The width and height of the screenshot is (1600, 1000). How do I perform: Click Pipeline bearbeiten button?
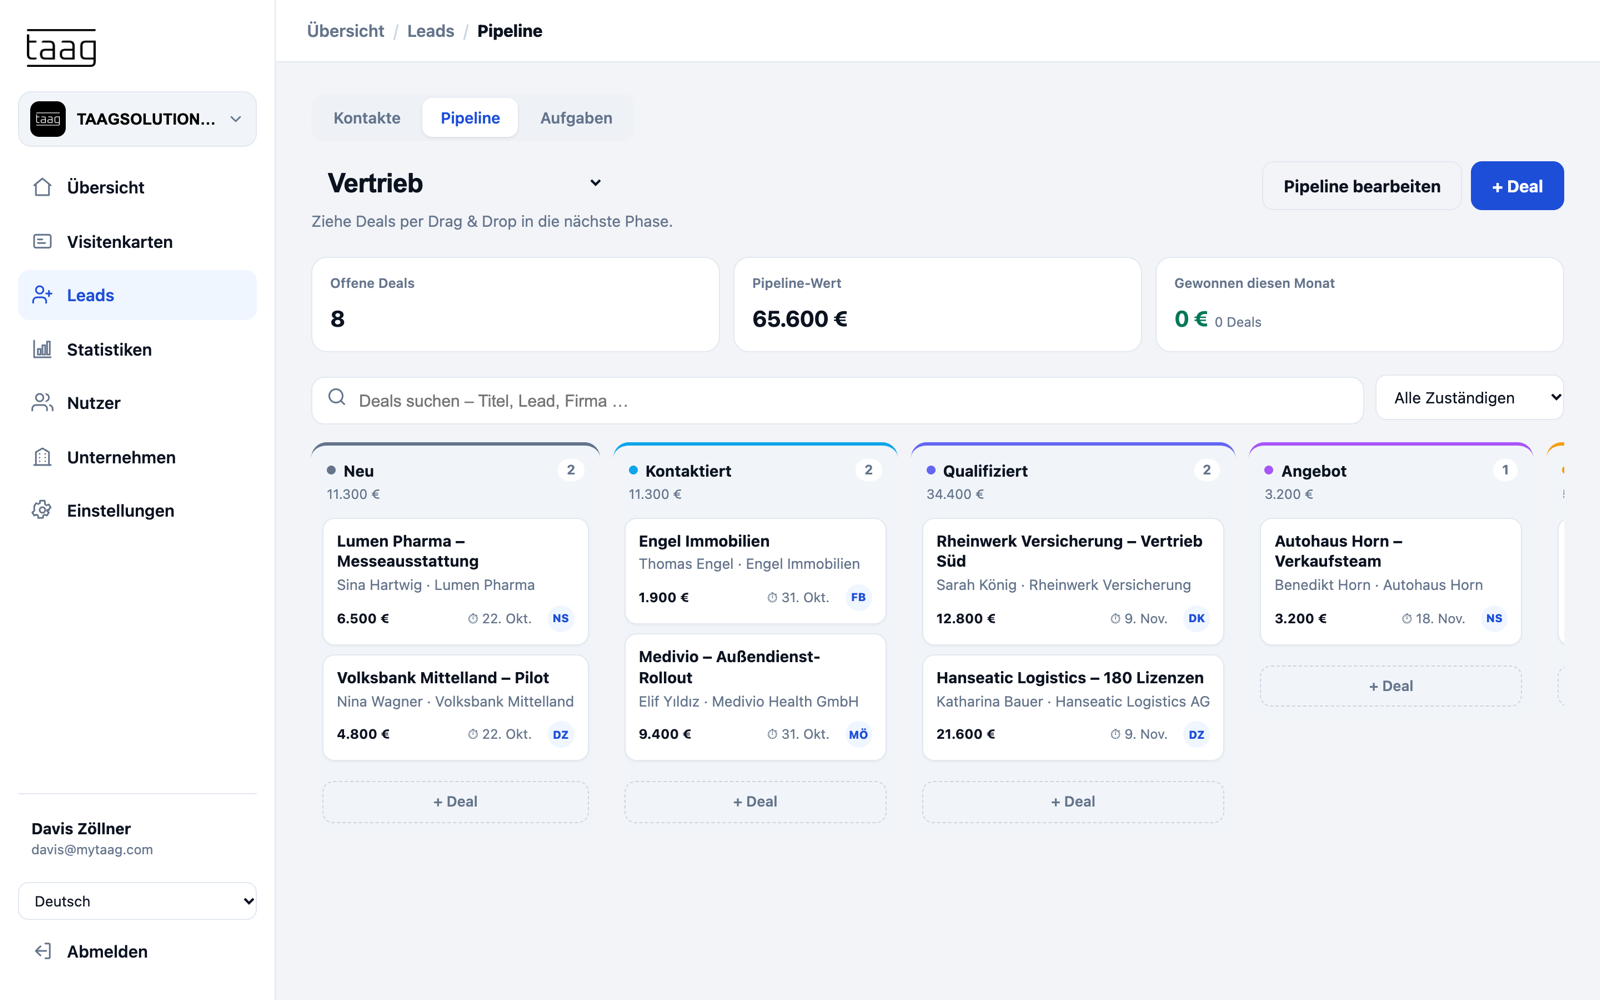pyautogui.click(x=1362, y=186)
